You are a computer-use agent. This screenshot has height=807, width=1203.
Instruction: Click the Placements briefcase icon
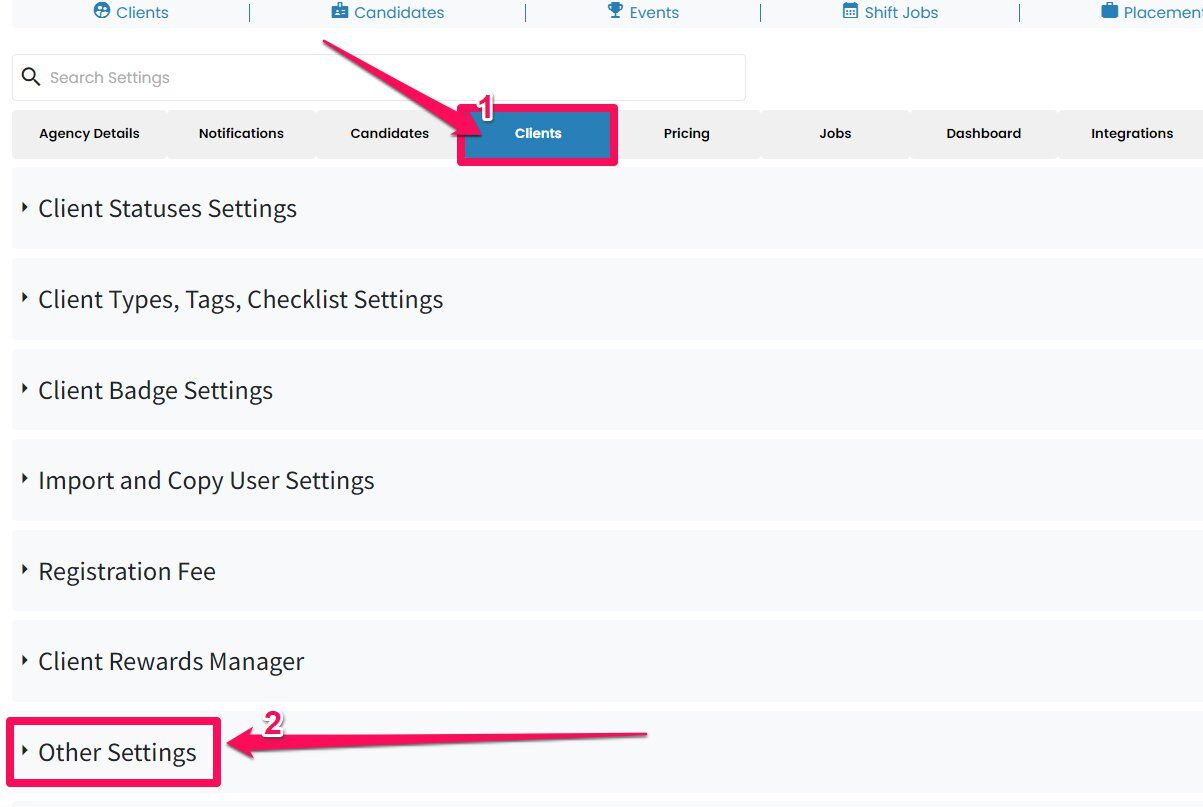pos(1109,11)
